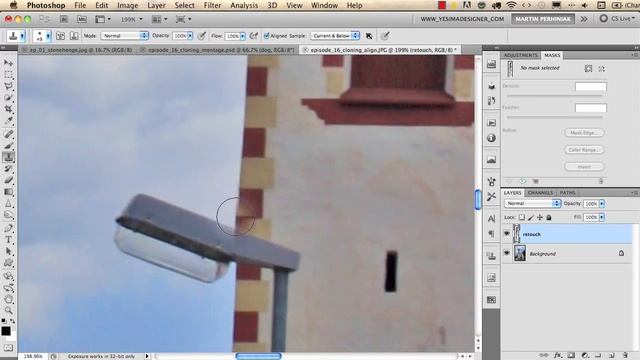Select the Eyedropper tool
The width and height of the screenshot is (640, 360).
pos(8,121)
